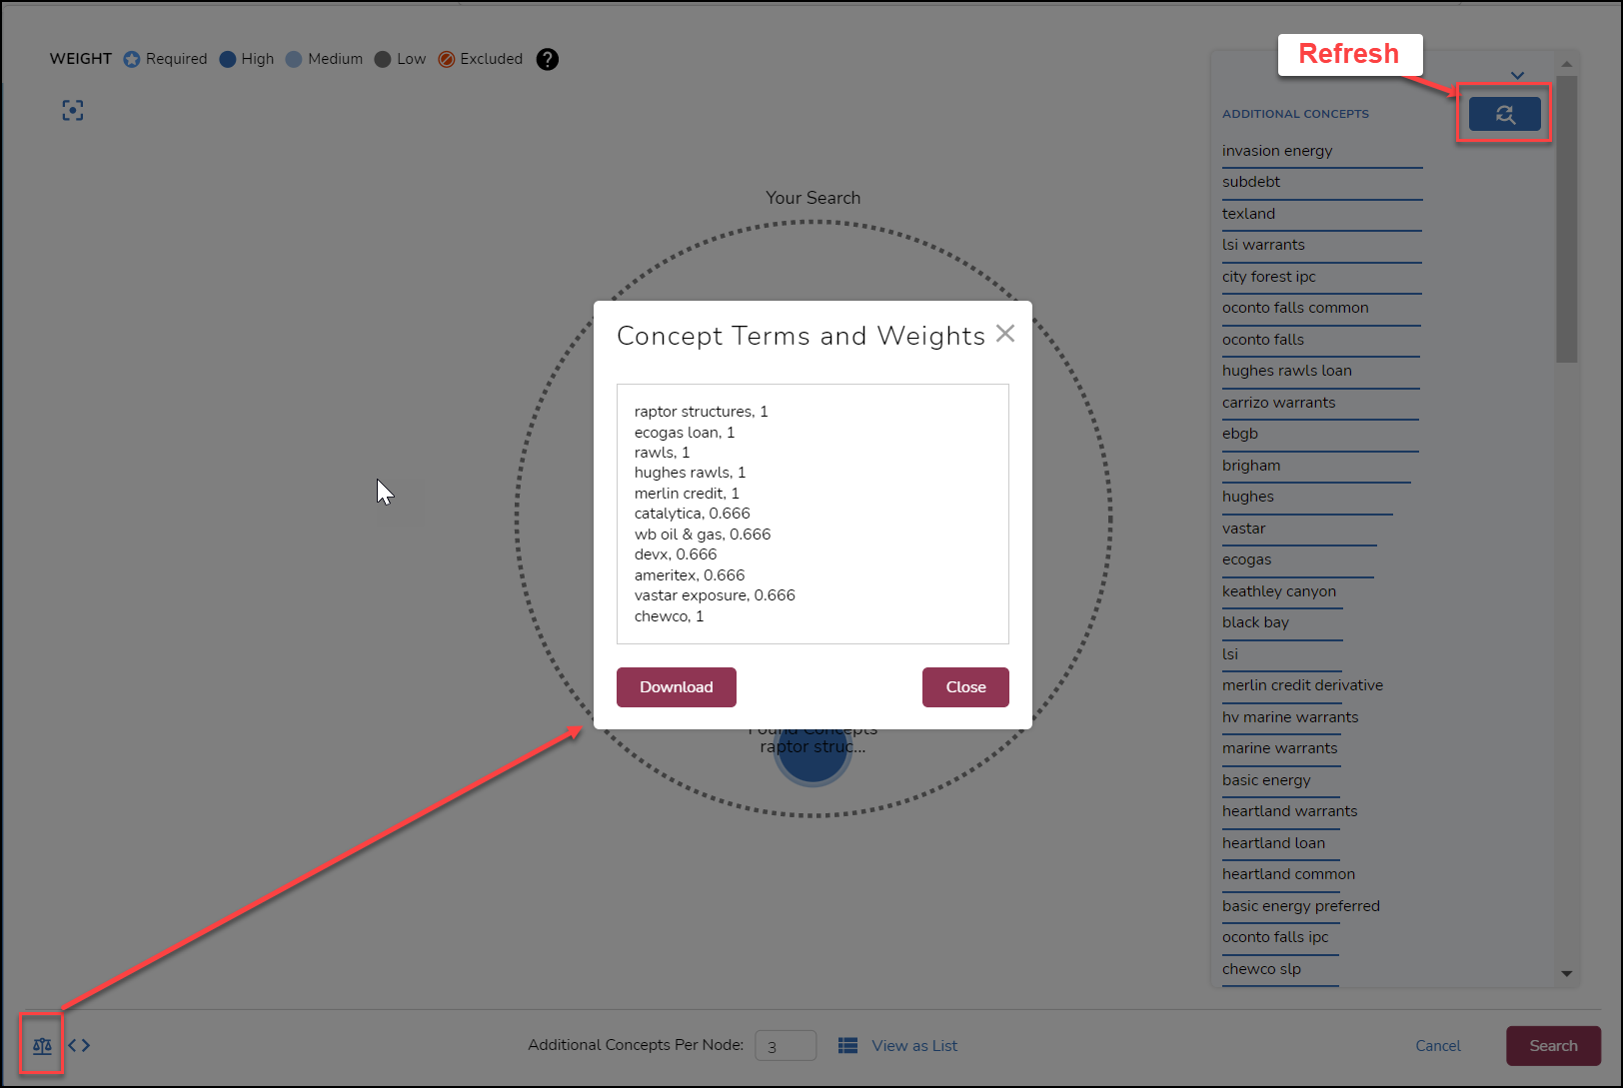Open the weight help question mark
The image size is (1623, 1088).
[x=547, y=59]
